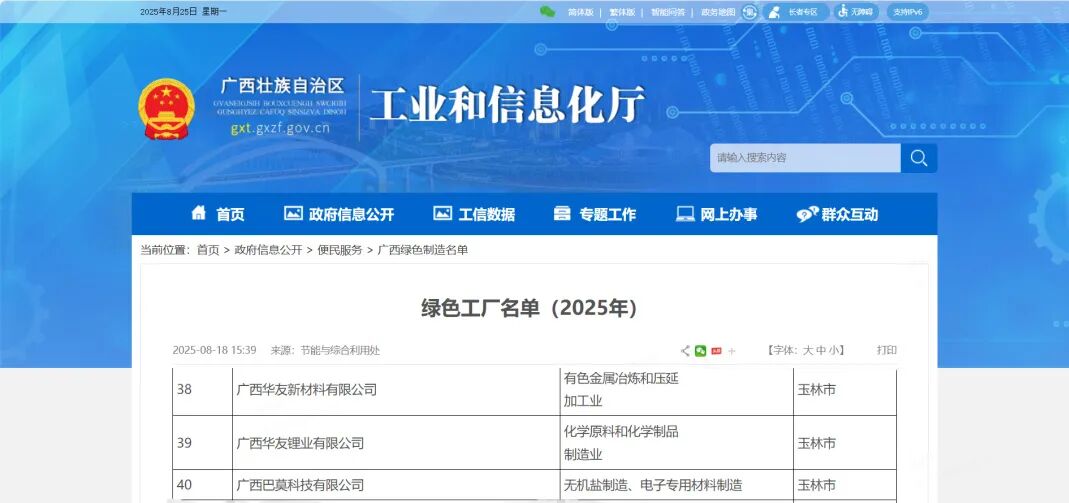
Task: Go to 首页 in main navigation
Action: tap(218, 214)
